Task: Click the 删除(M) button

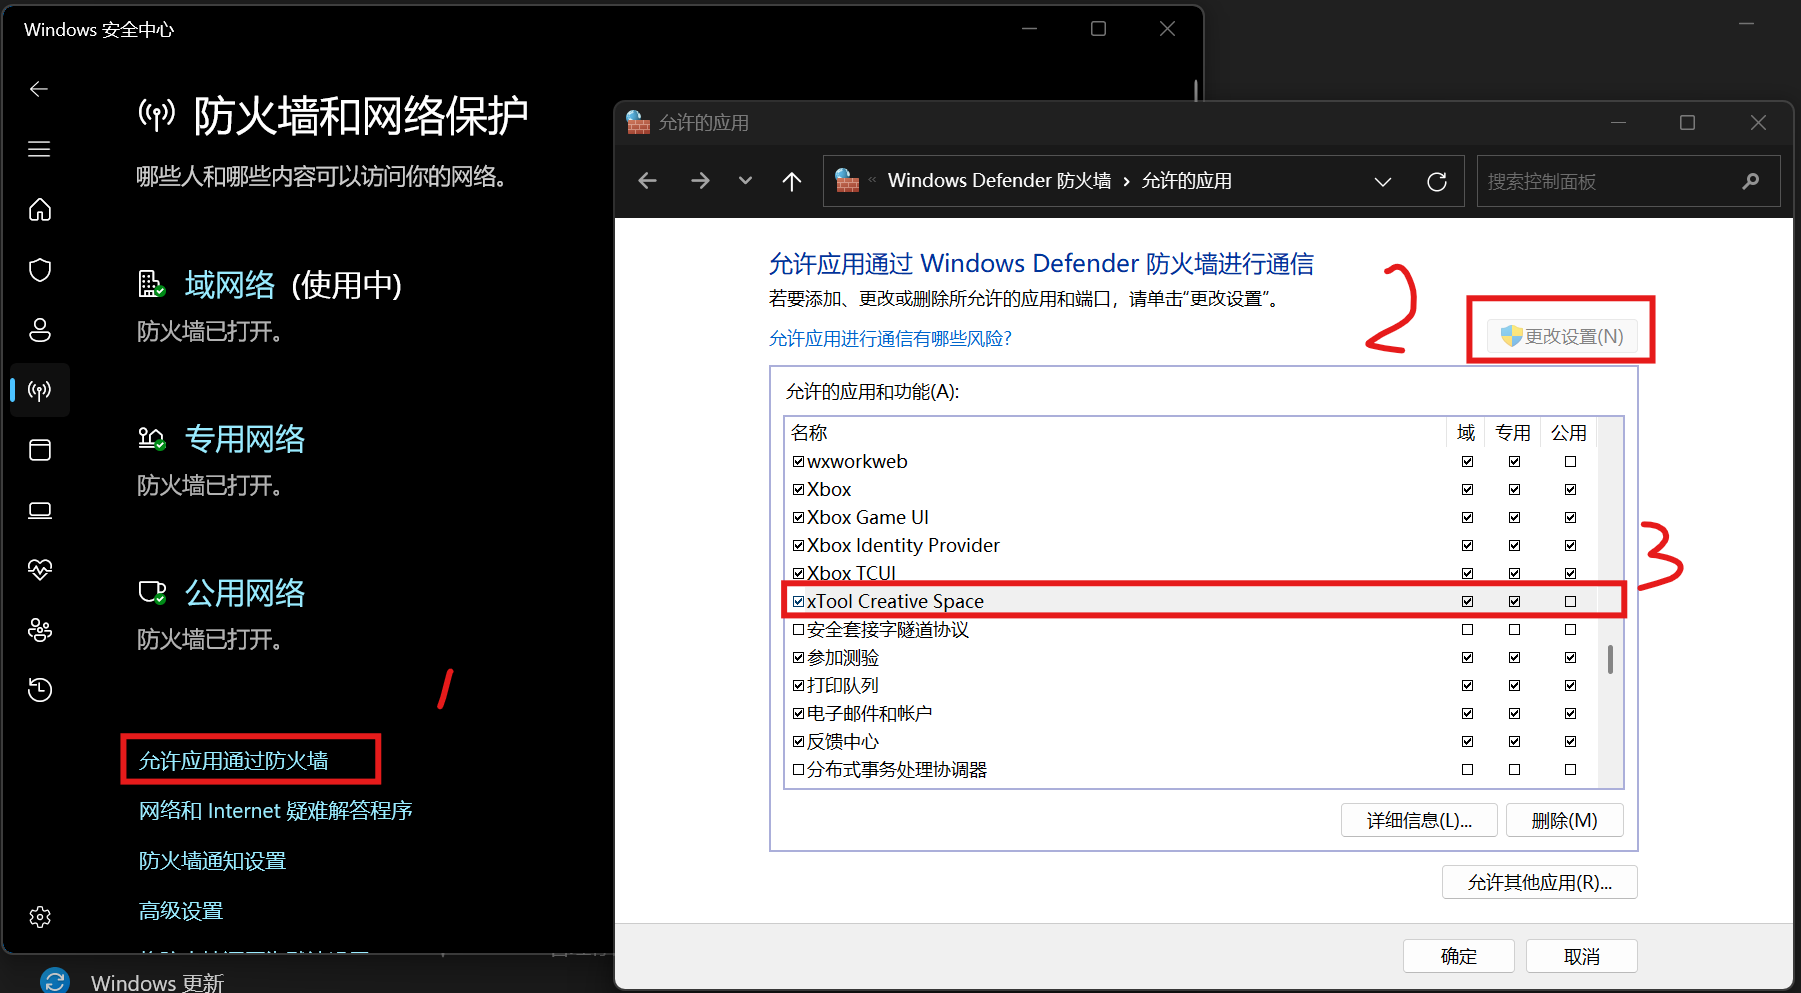Action: pyautogui.click(x=1564, y=820)
